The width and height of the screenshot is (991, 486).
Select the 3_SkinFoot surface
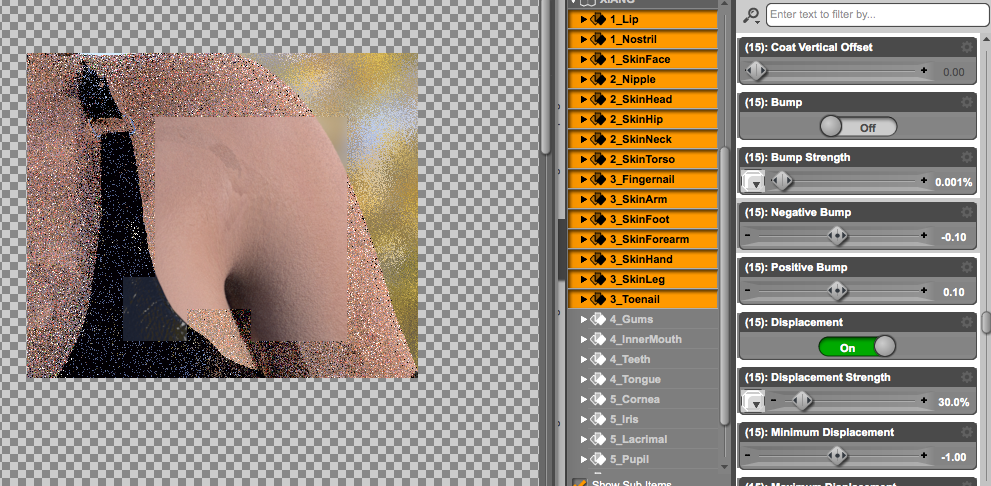pyautogui.click(x=643, y=219)
